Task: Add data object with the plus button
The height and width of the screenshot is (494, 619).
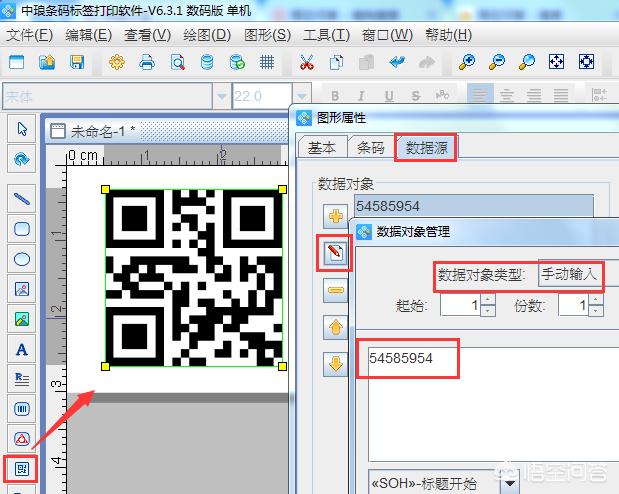Action: pyautogui.click(x=336, y=216)
